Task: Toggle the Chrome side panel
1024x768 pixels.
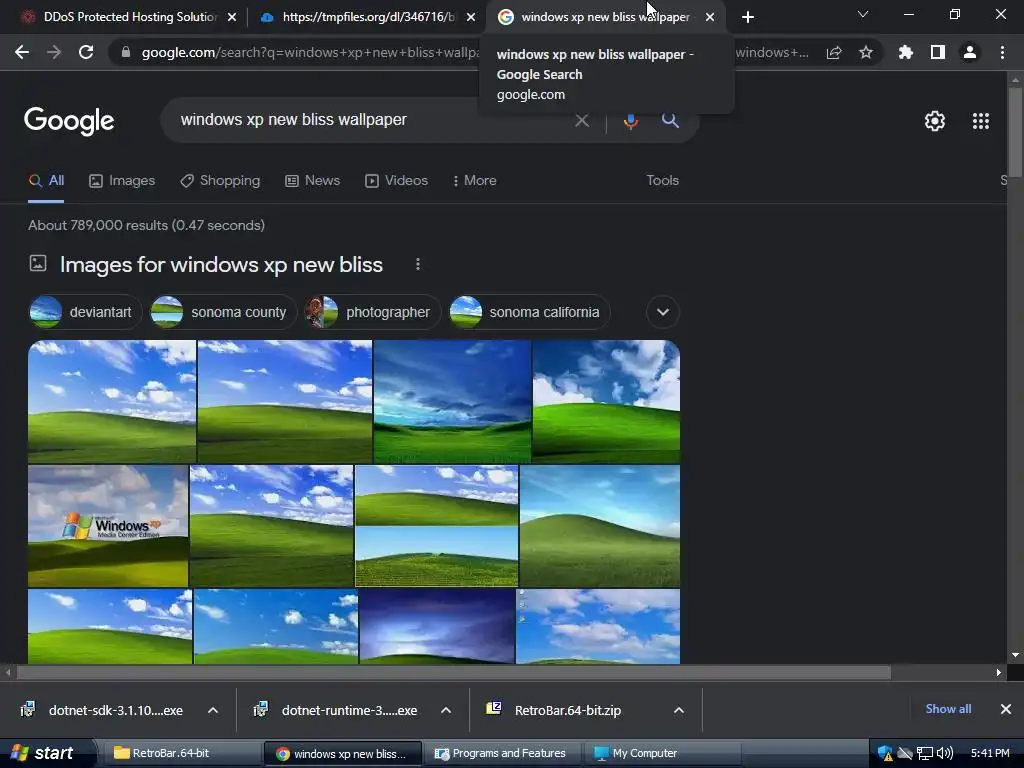Action: (938, 52)
